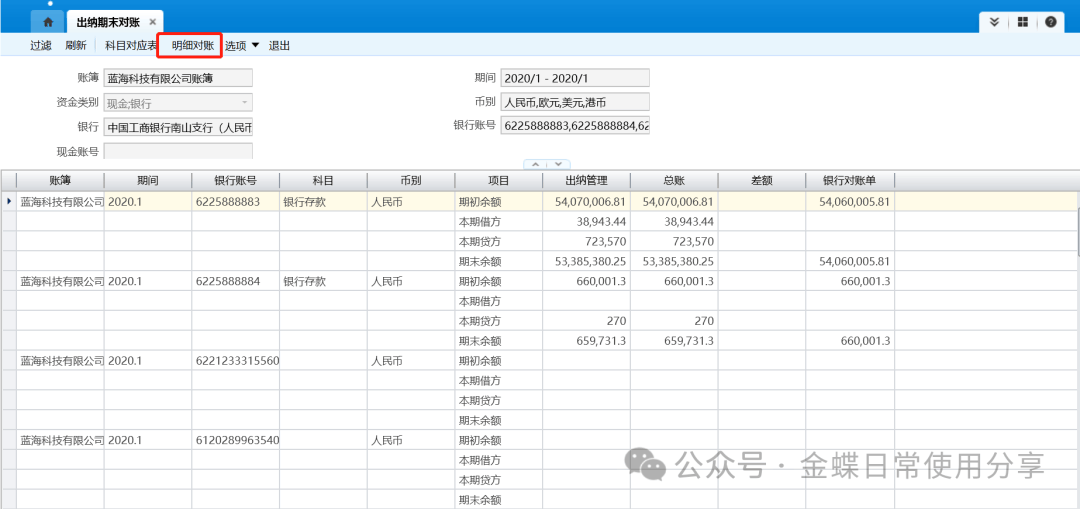Image resolution: width=1080 pixels, height=509 pixels.
Task: Open 科目对应表
Action: pos(131,45)
